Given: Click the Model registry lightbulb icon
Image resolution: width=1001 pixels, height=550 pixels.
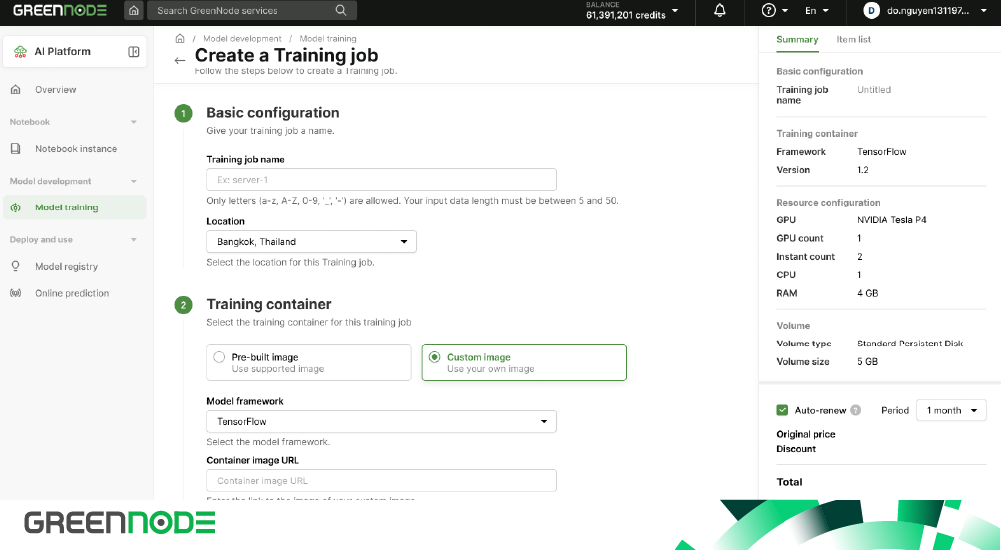Looking at the screenshot, I should [x=16, y=266].
